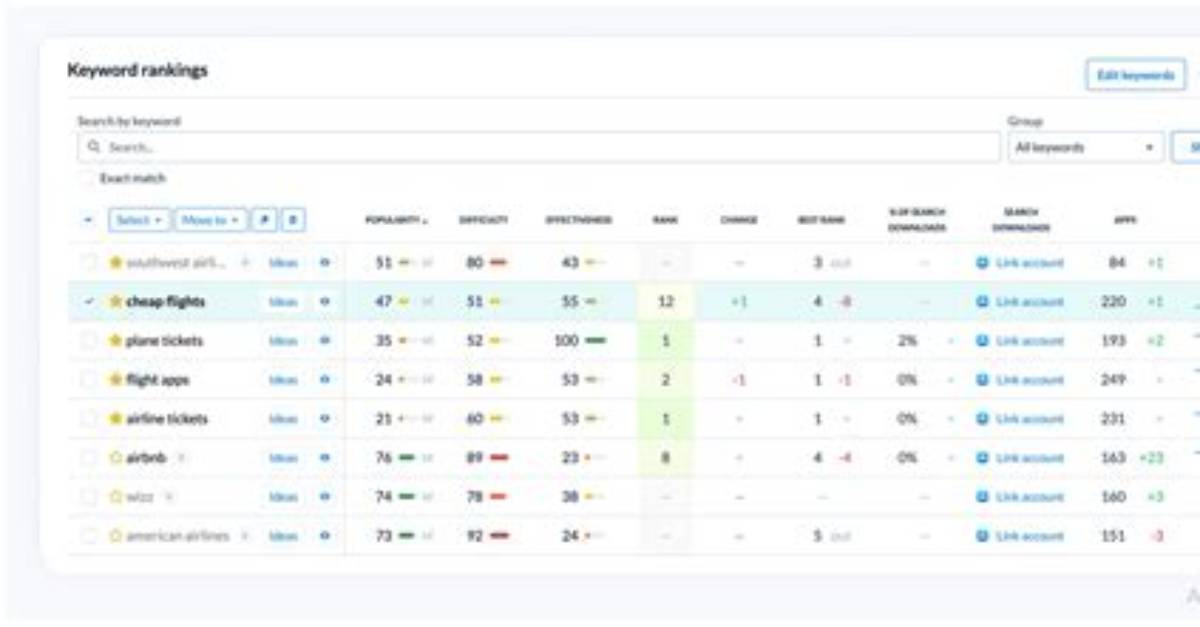Toggle eye icon for american airlines row
The height and width of the screenshot is (627, 1200).
[325, 536]
